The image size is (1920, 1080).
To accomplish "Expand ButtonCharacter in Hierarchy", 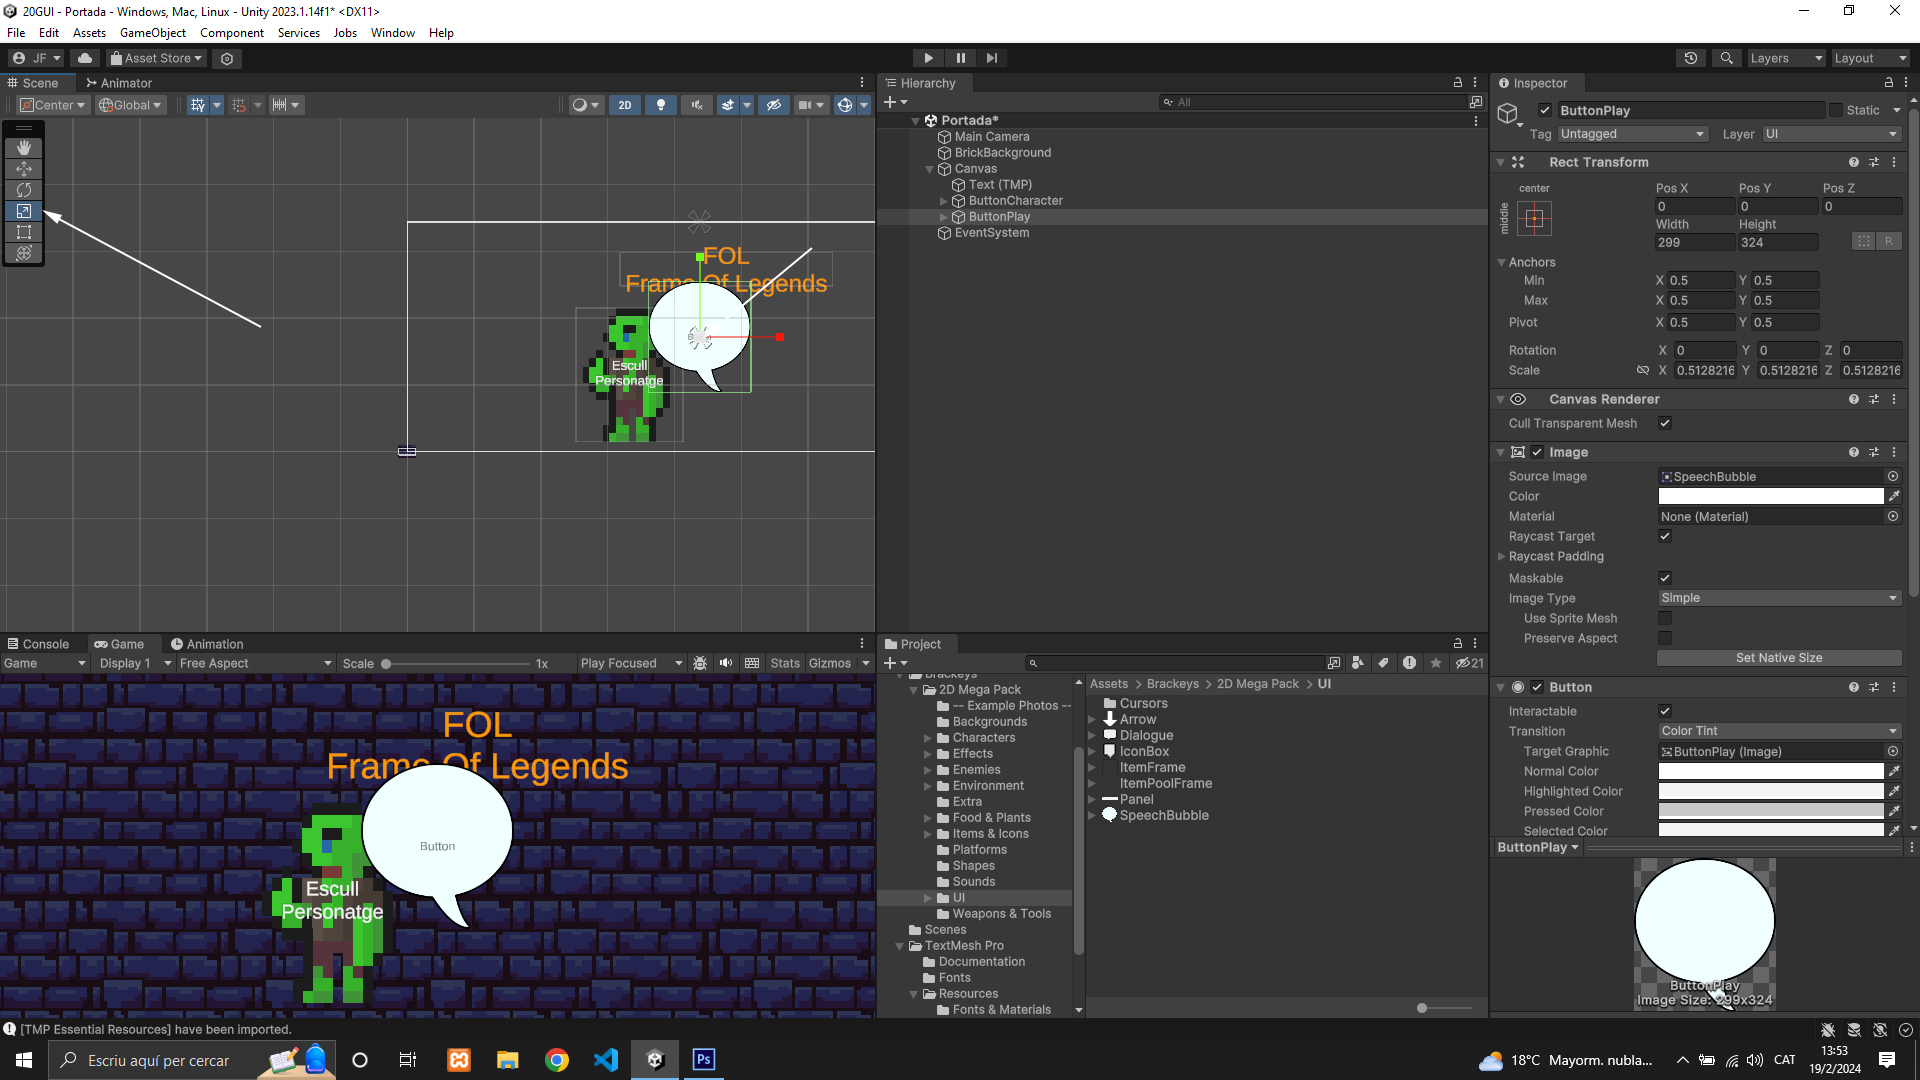I will pos(943,201).
